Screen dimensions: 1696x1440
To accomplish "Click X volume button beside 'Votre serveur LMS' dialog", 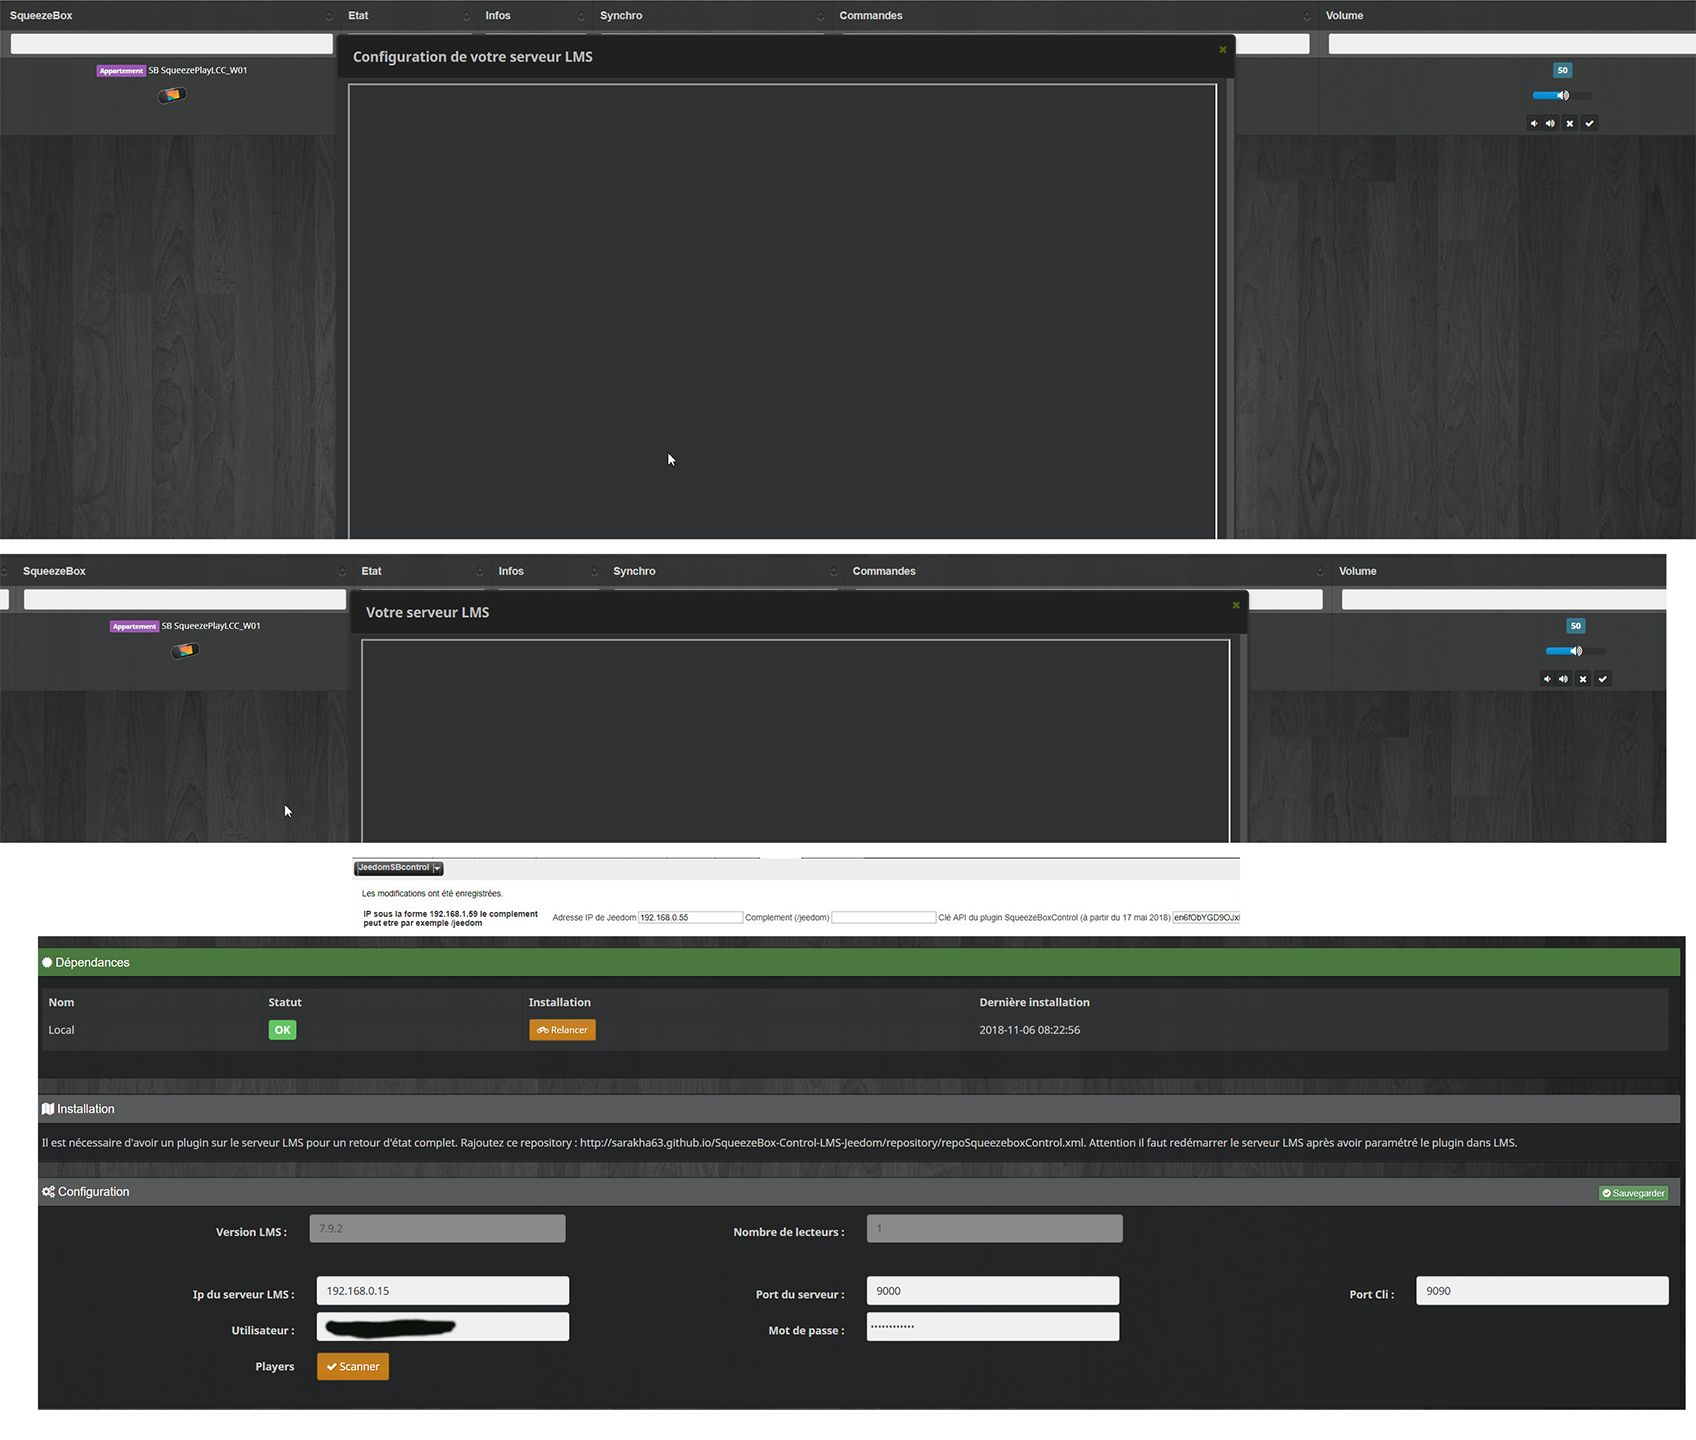I will pyautogui.click(x=1583, y=679).
